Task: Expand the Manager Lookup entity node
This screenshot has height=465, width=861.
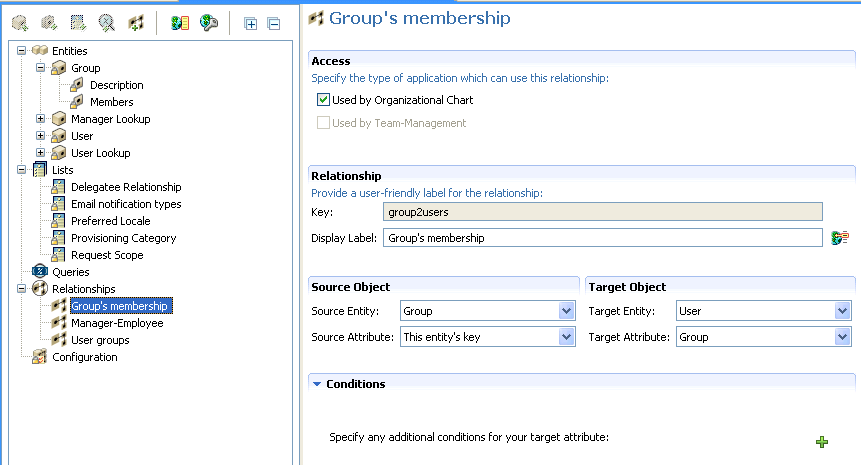Action: 41,119
